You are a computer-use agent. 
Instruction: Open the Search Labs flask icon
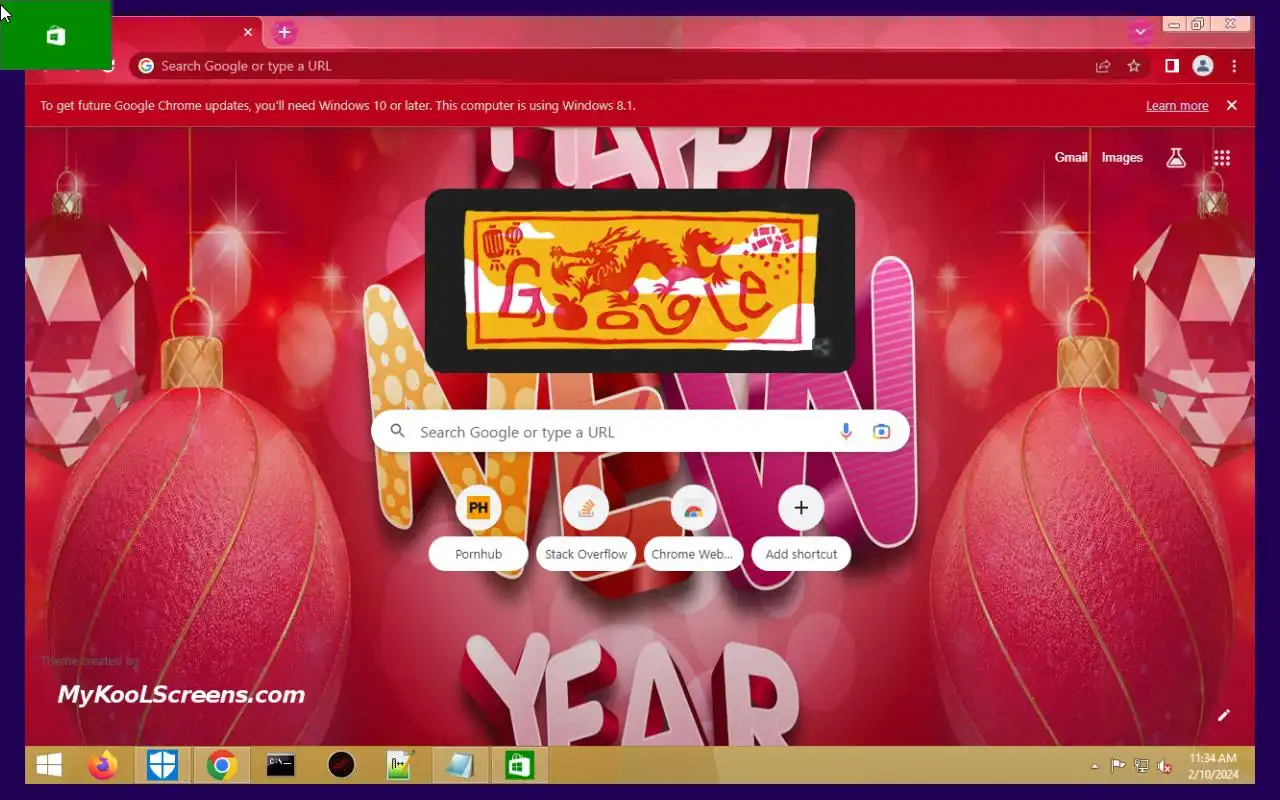(x=1176, y=158)
